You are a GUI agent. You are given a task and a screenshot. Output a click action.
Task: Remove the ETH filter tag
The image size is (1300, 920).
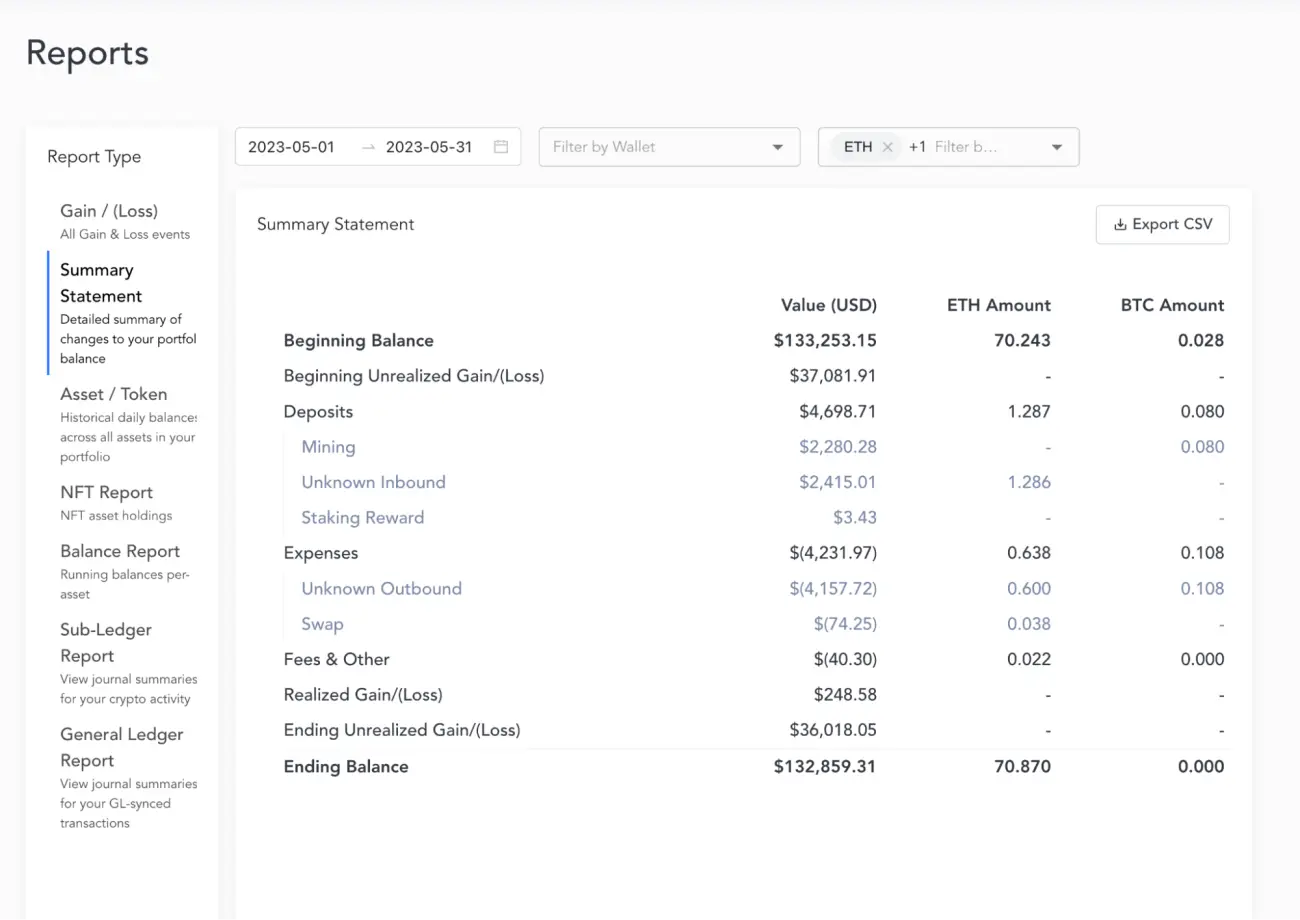(887, 147)
